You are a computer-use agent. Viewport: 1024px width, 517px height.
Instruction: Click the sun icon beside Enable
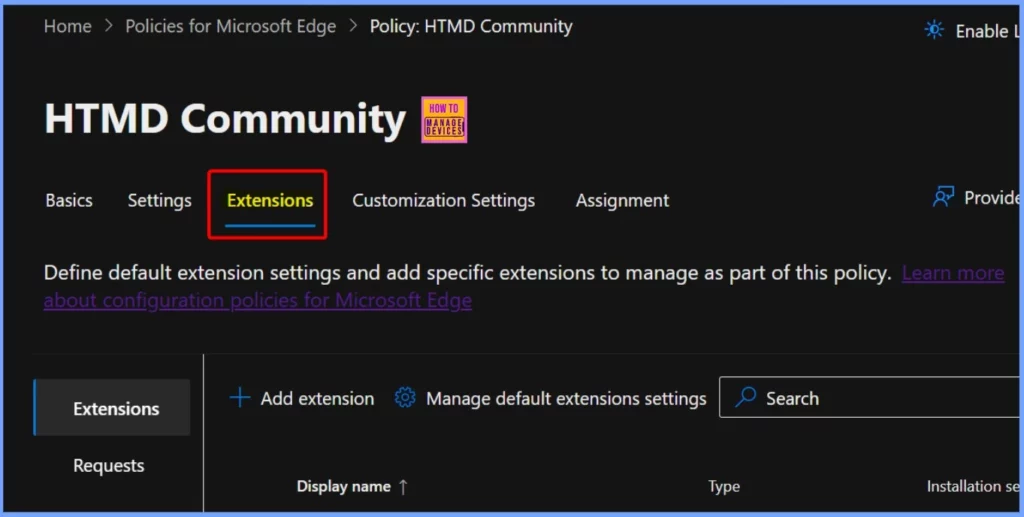tap(934, 30)
